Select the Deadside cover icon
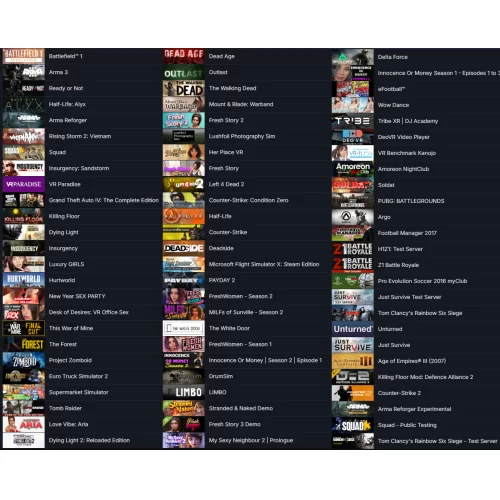This screenshot has width=500, height=500. point(184,248)
